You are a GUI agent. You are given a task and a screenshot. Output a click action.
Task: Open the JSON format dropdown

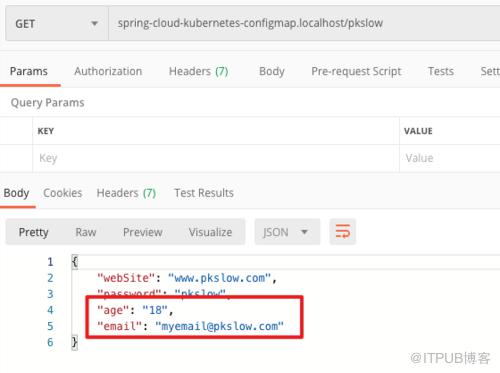(287, 232)
